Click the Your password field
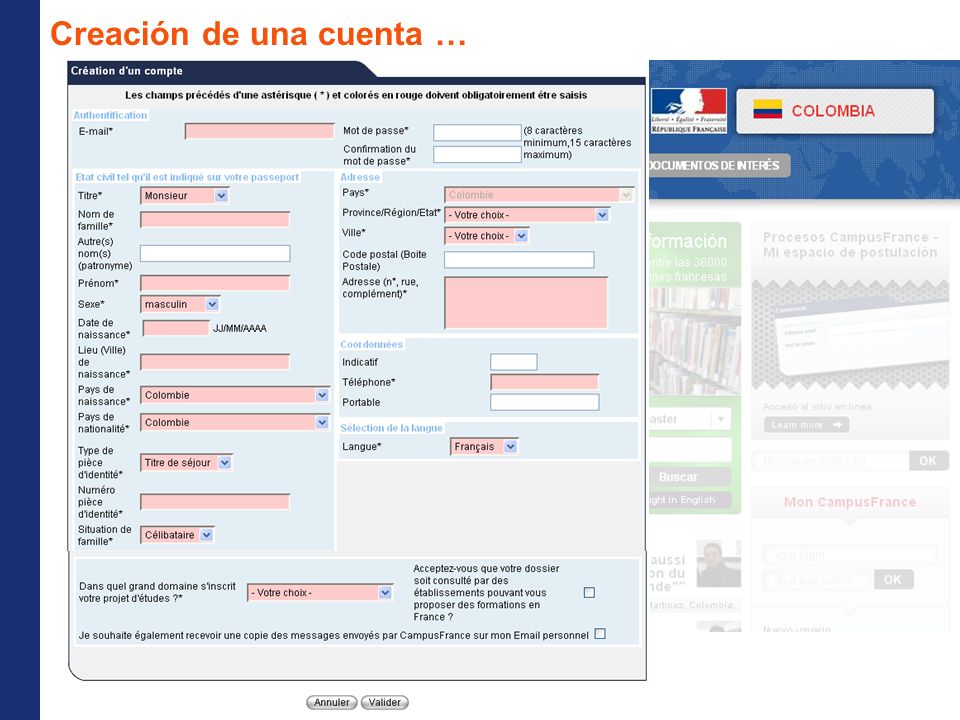The height and width of the screenshot is (720, 960). click(x=816, y=580)
